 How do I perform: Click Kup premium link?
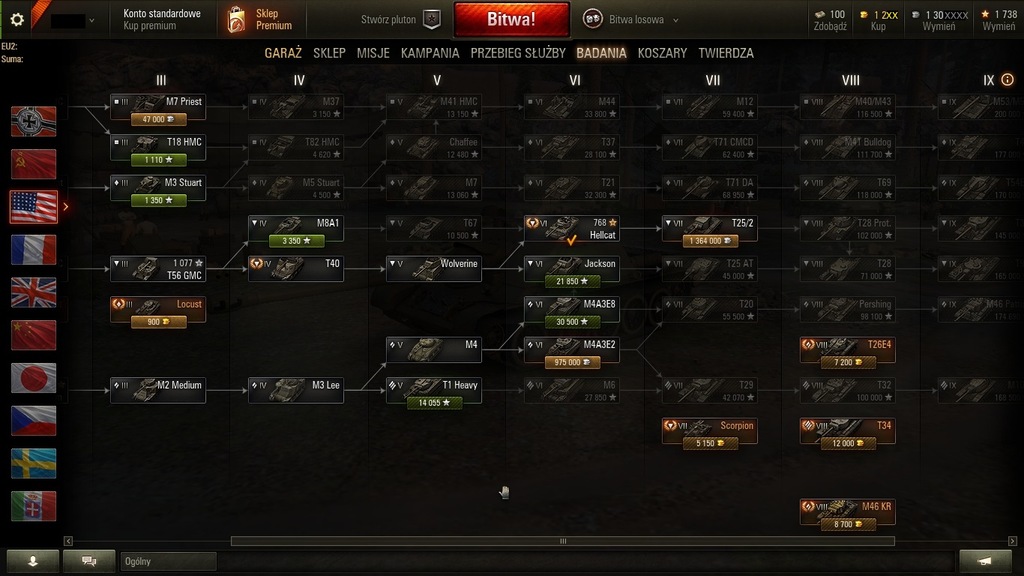(x=150, y=26)
